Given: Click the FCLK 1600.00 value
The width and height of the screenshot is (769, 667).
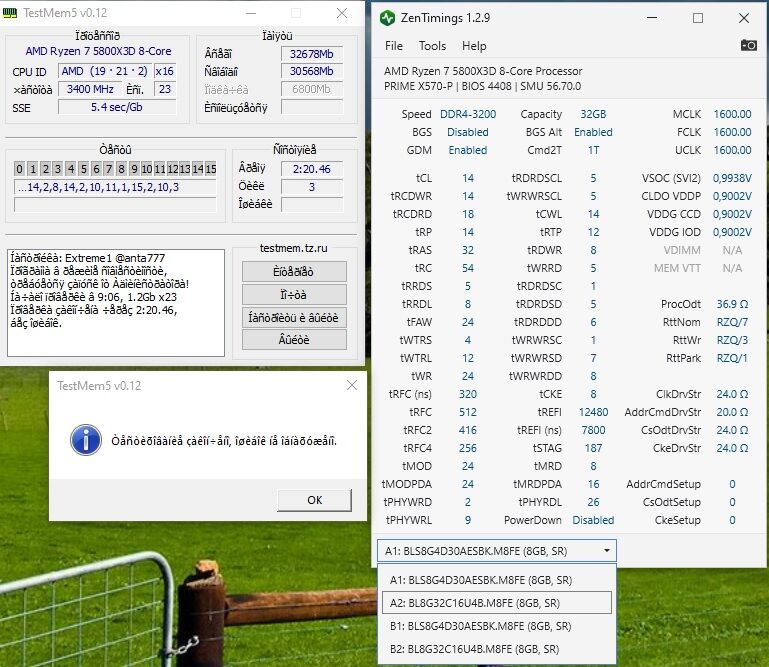Looking at the screenshot, I should 732,132.
